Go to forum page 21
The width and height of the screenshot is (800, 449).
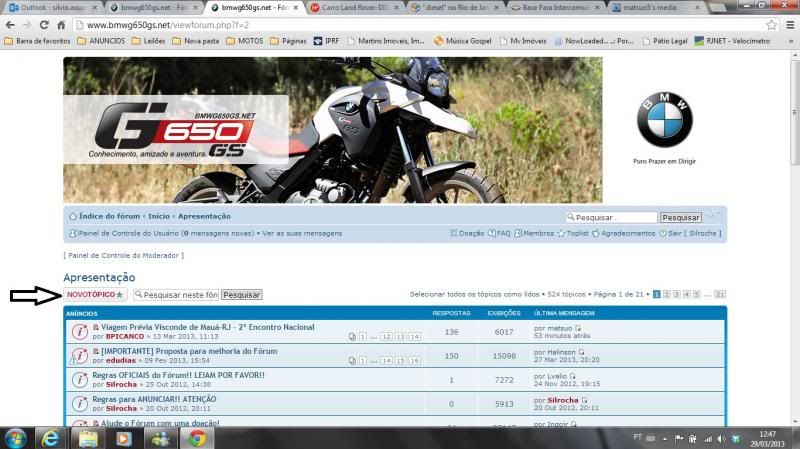pos(720,294)
